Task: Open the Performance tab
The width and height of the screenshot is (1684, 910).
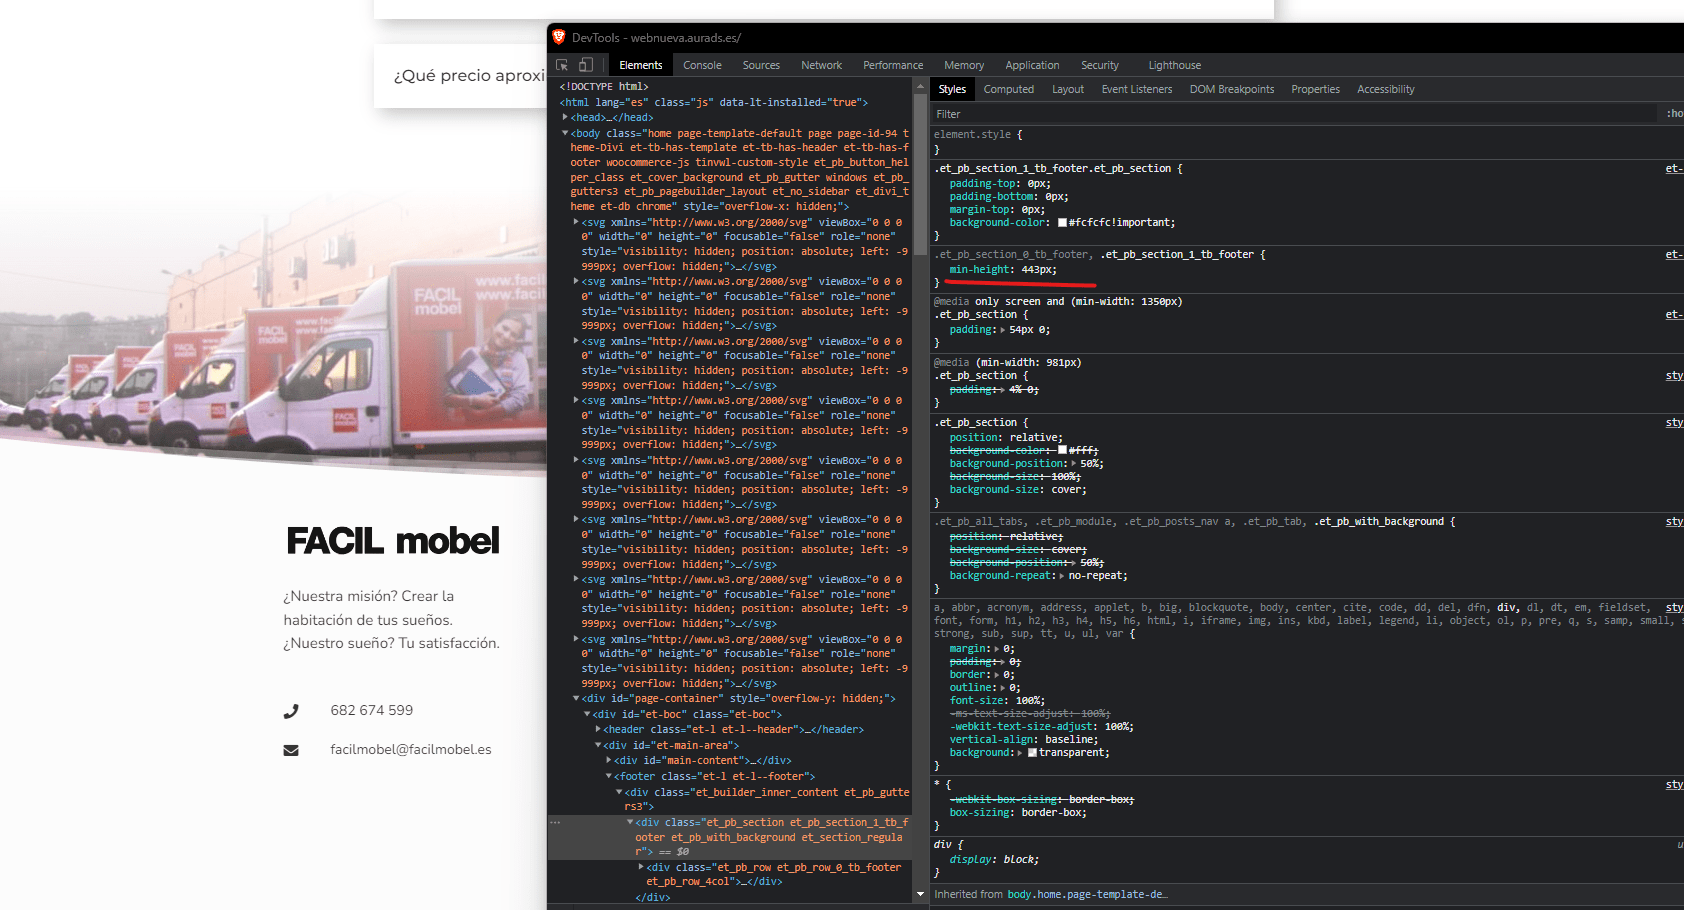Action: (x=893, y=65)
